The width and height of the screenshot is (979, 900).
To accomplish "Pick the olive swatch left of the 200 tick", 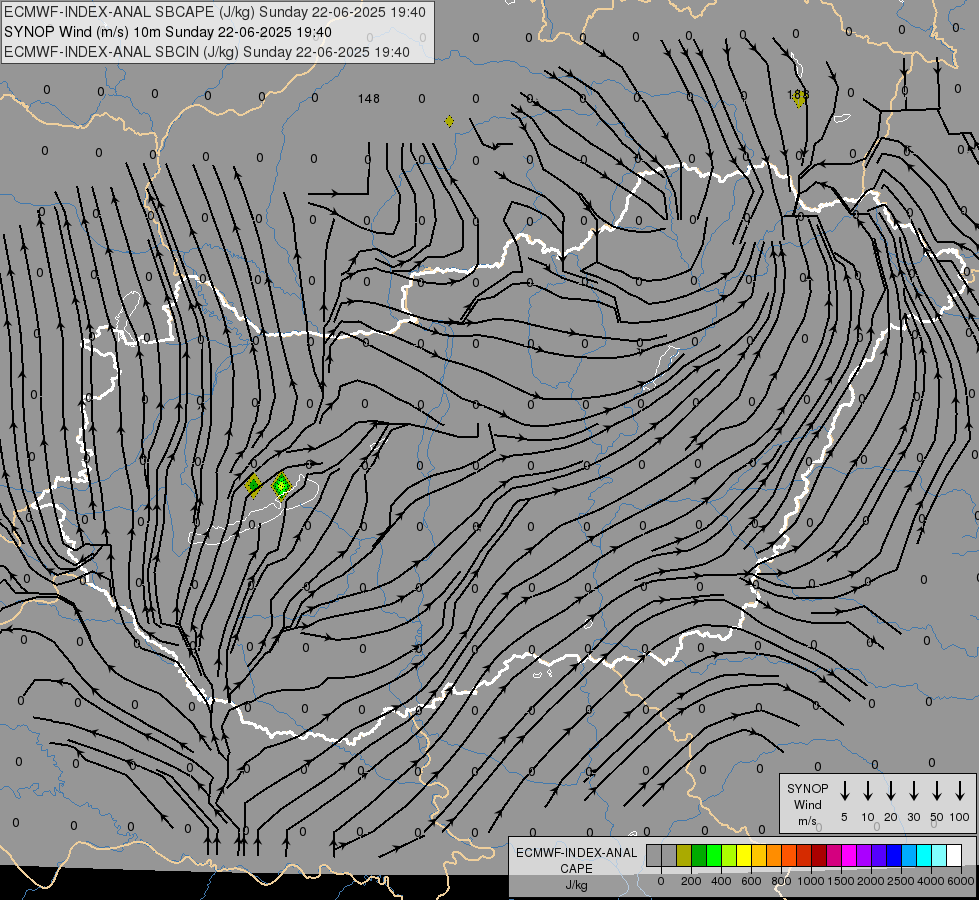I will [684, 855].
